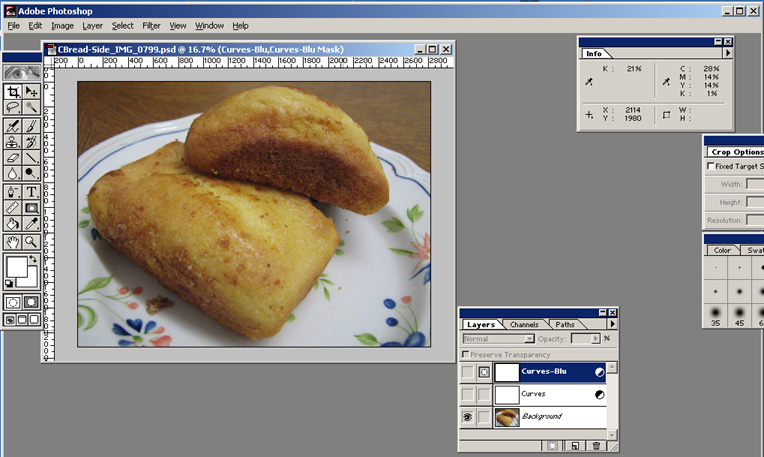Toggle the Background layer link box
764x457 pixels.
coord(484,417)
